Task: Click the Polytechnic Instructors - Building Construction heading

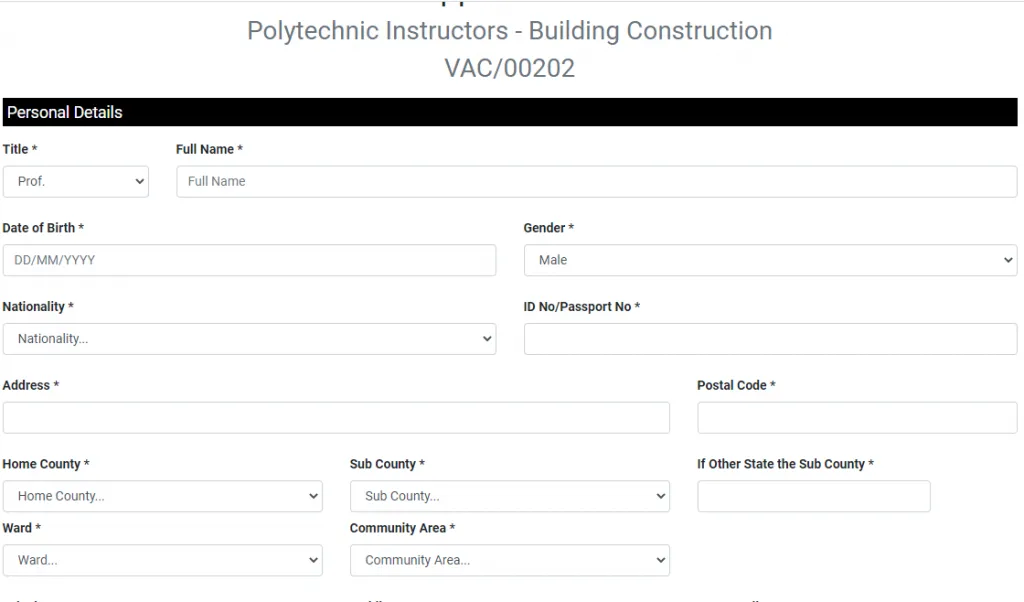Action: coord(509,31)
